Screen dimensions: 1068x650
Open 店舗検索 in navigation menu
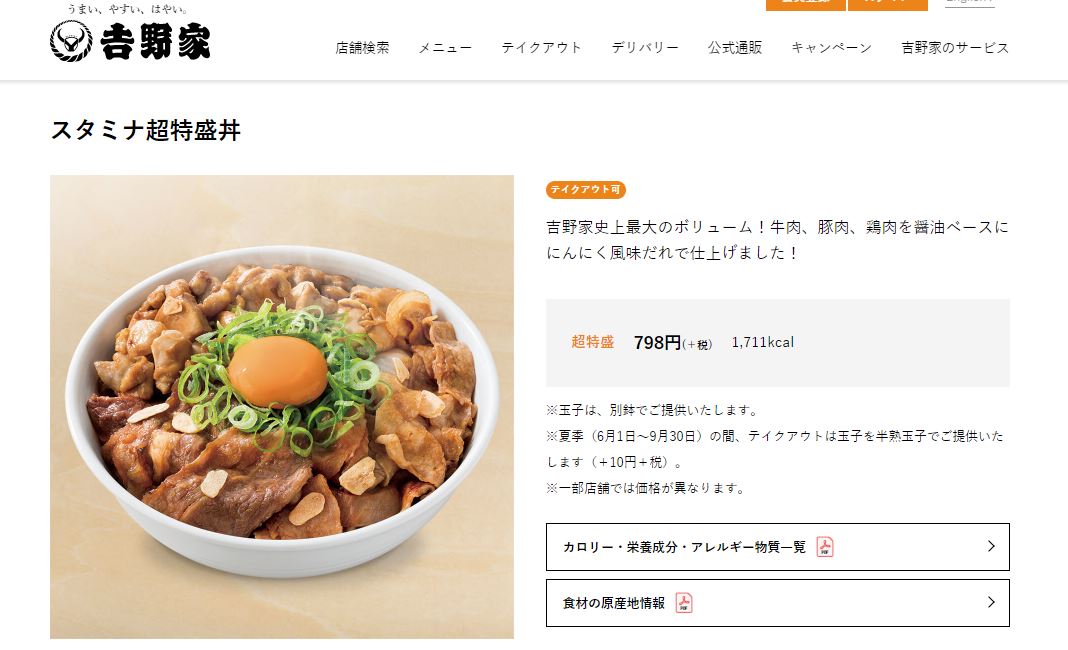pyautogui.click(x=362, y=48)
